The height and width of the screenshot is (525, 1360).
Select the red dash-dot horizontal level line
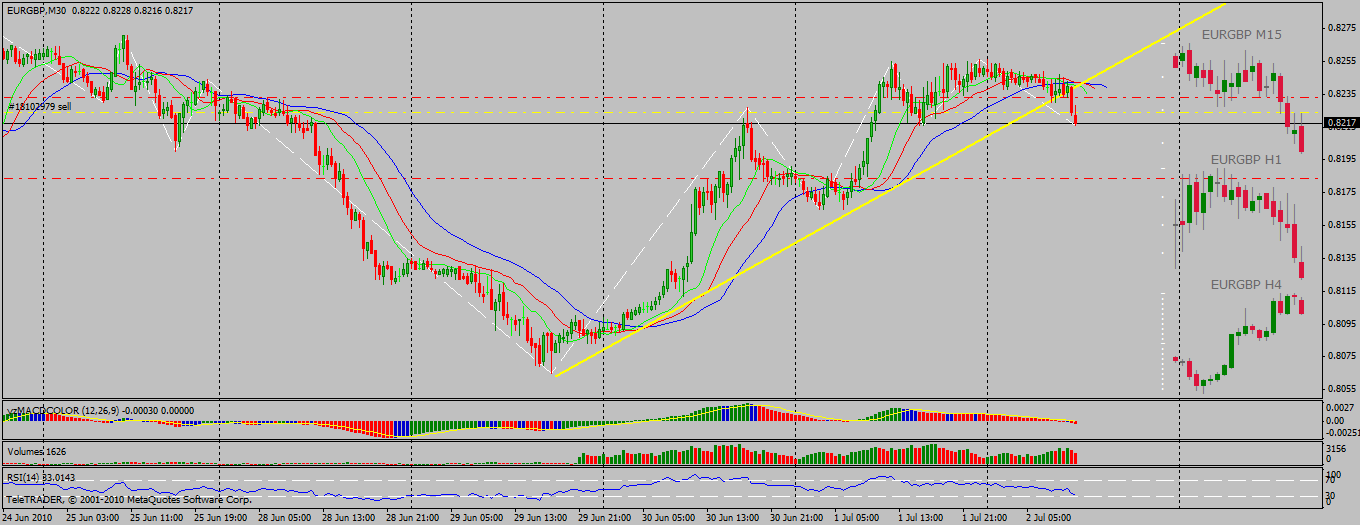tap(660, 178)
